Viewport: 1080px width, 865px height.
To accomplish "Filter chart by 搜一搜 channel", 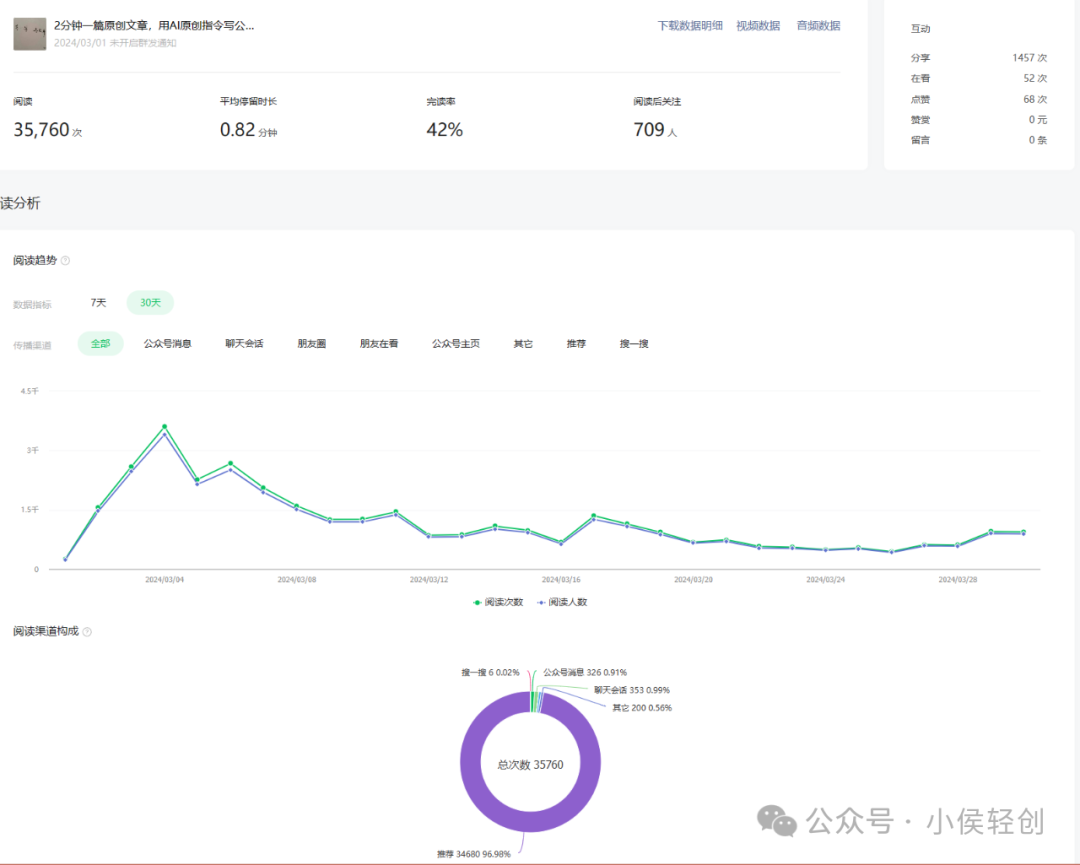I will (633, 343).
